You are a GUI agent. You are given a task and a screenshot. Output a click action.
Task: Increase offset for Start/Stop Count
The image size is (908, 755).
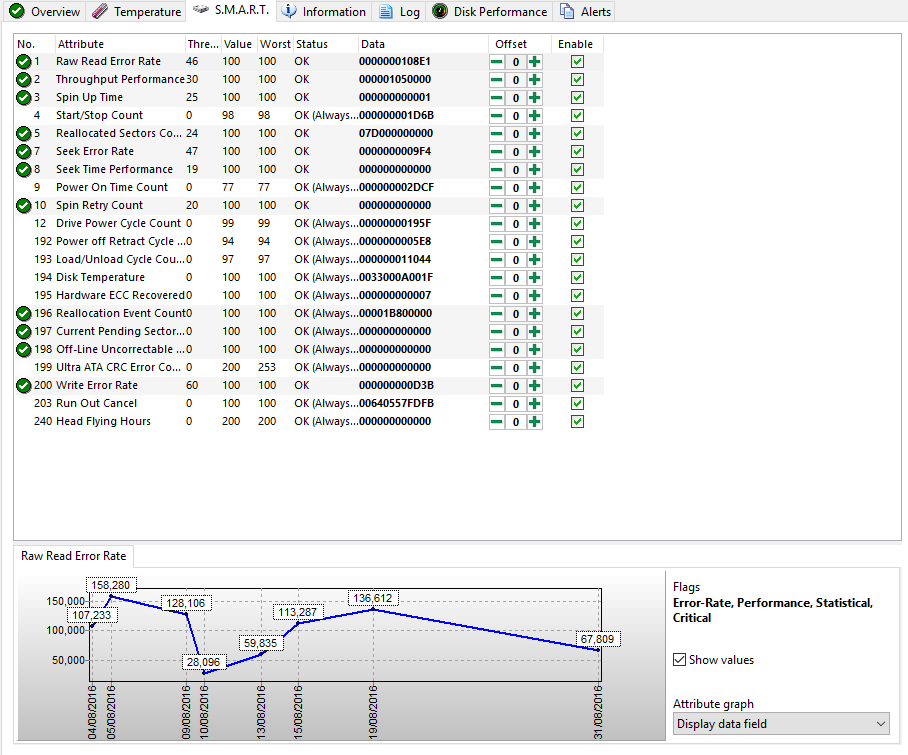click(x=534, y=116)
